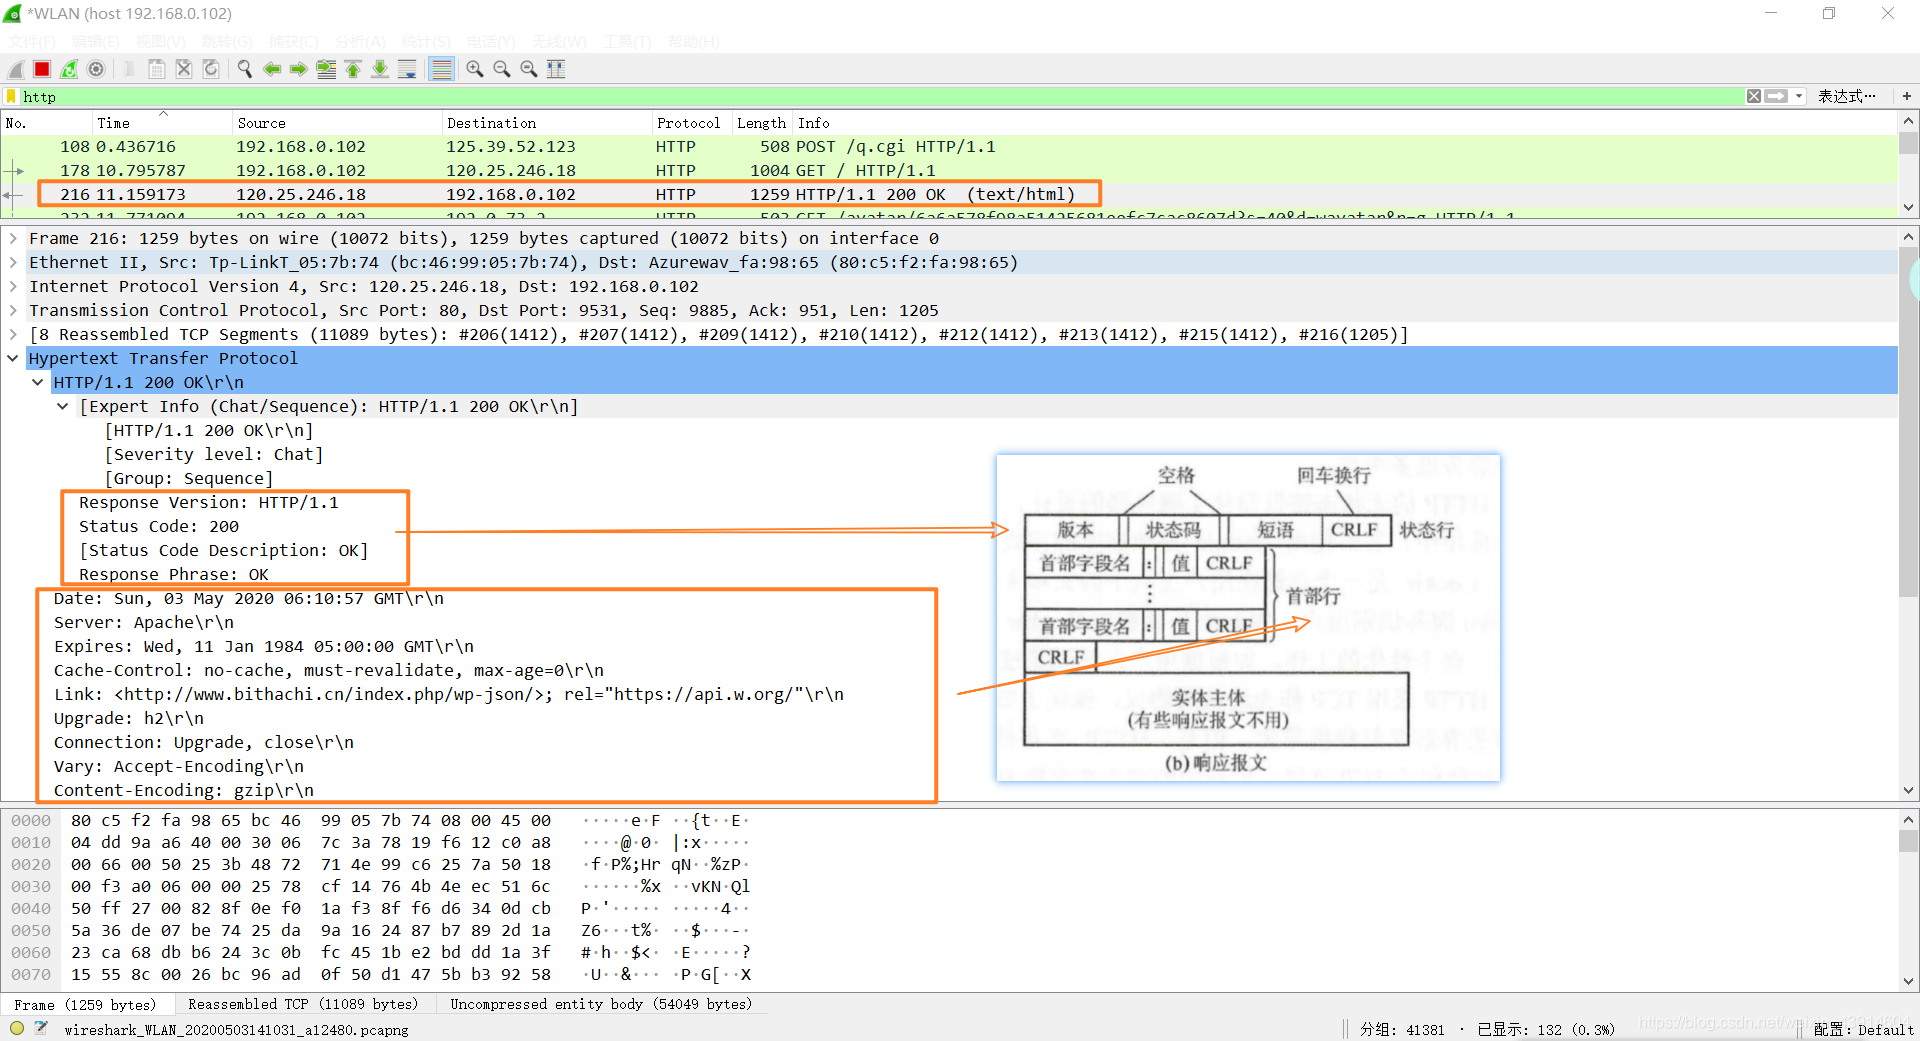The image size is (1920, 1041).
Task: Open the 编辑(E) menu
Action: (95, 41)
